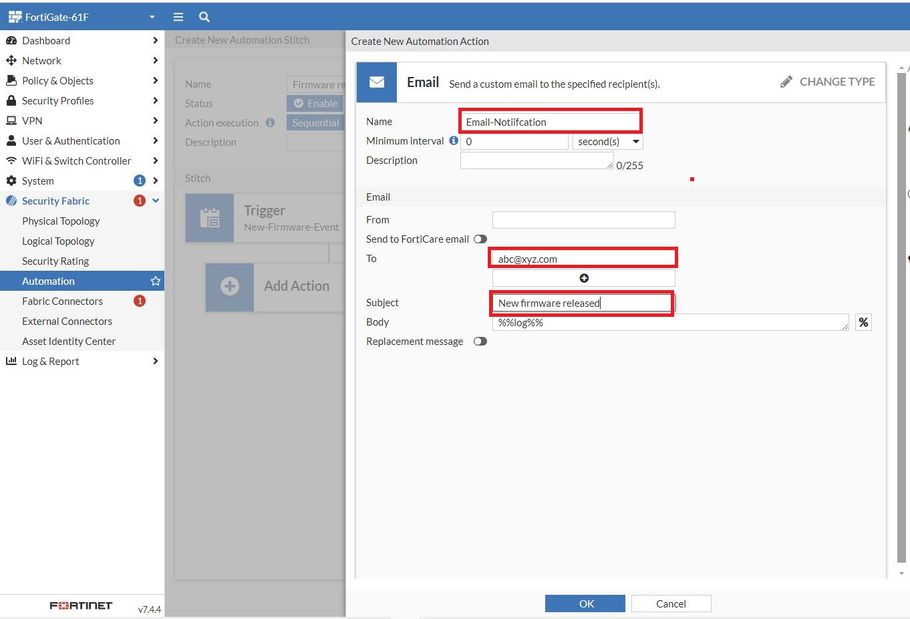Select Sequential action execution
Screen dimensions: 910x619
(x=315, y=123)
